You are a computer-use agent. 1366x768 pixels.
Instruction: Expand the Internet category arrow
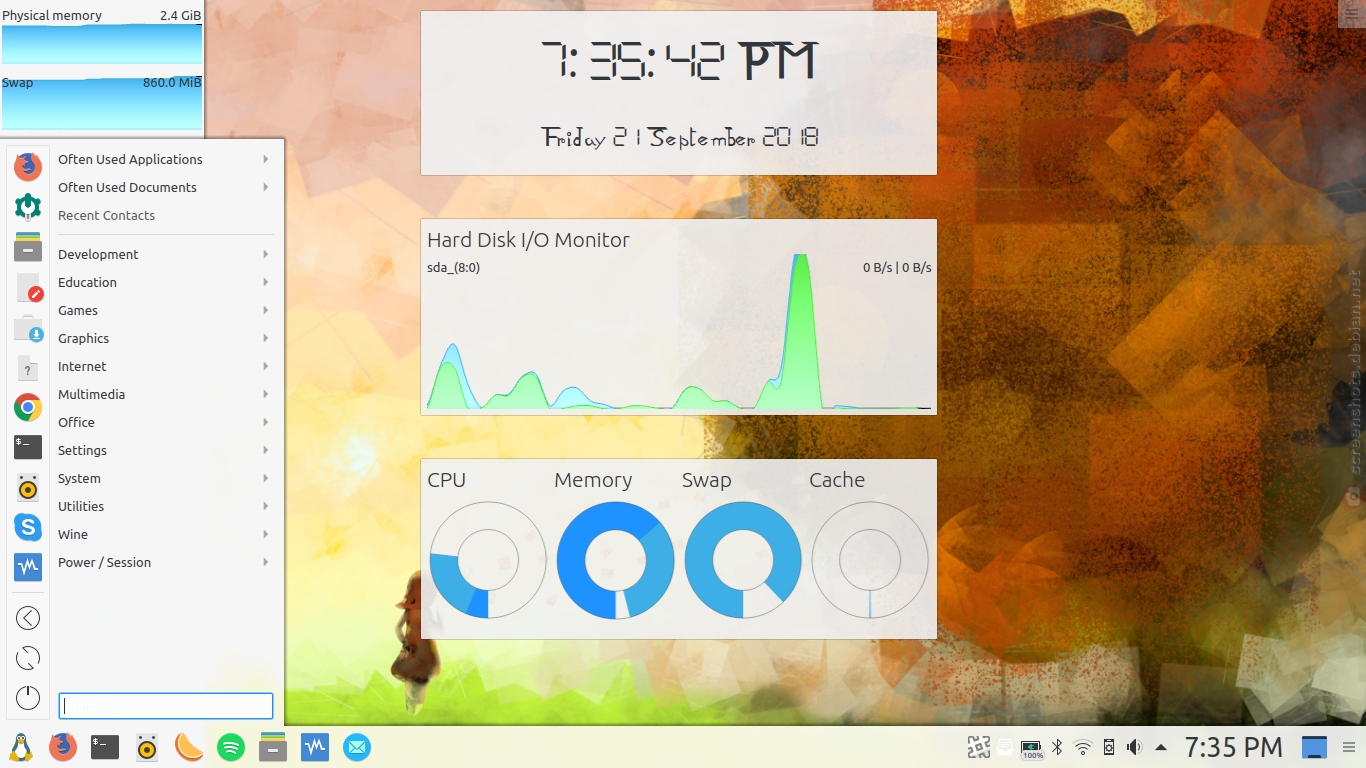266,366
